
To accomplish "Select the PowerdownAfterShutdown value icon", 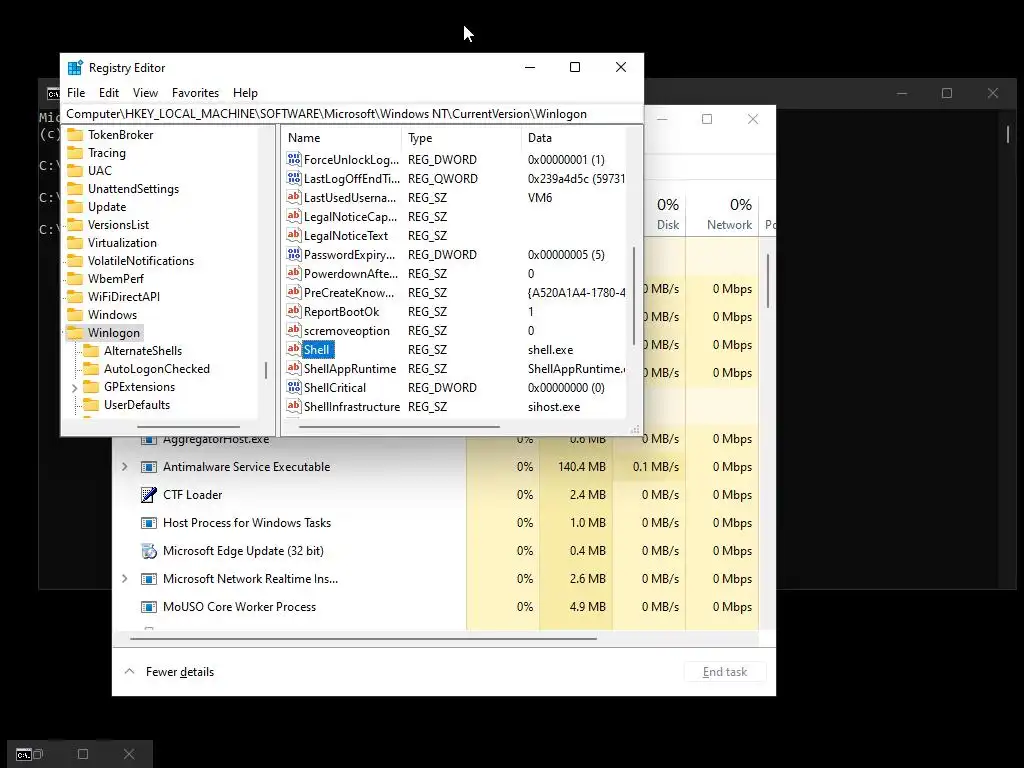I will click(x=294, y=273).
